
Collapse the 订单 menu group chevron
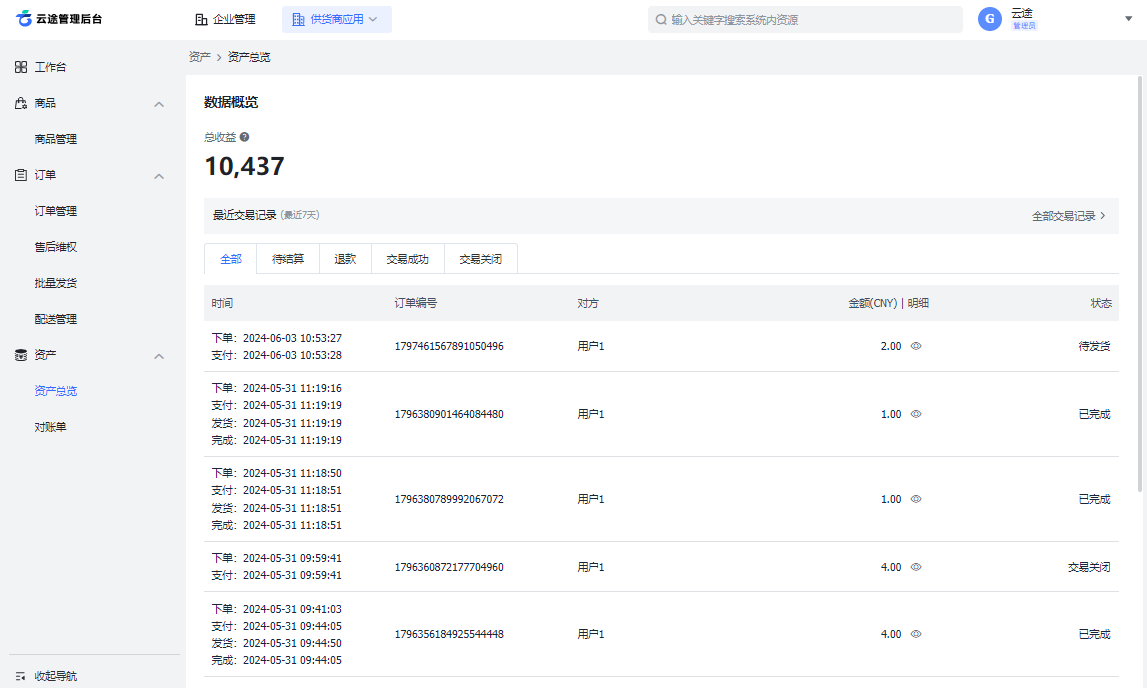tap(159, 176)
